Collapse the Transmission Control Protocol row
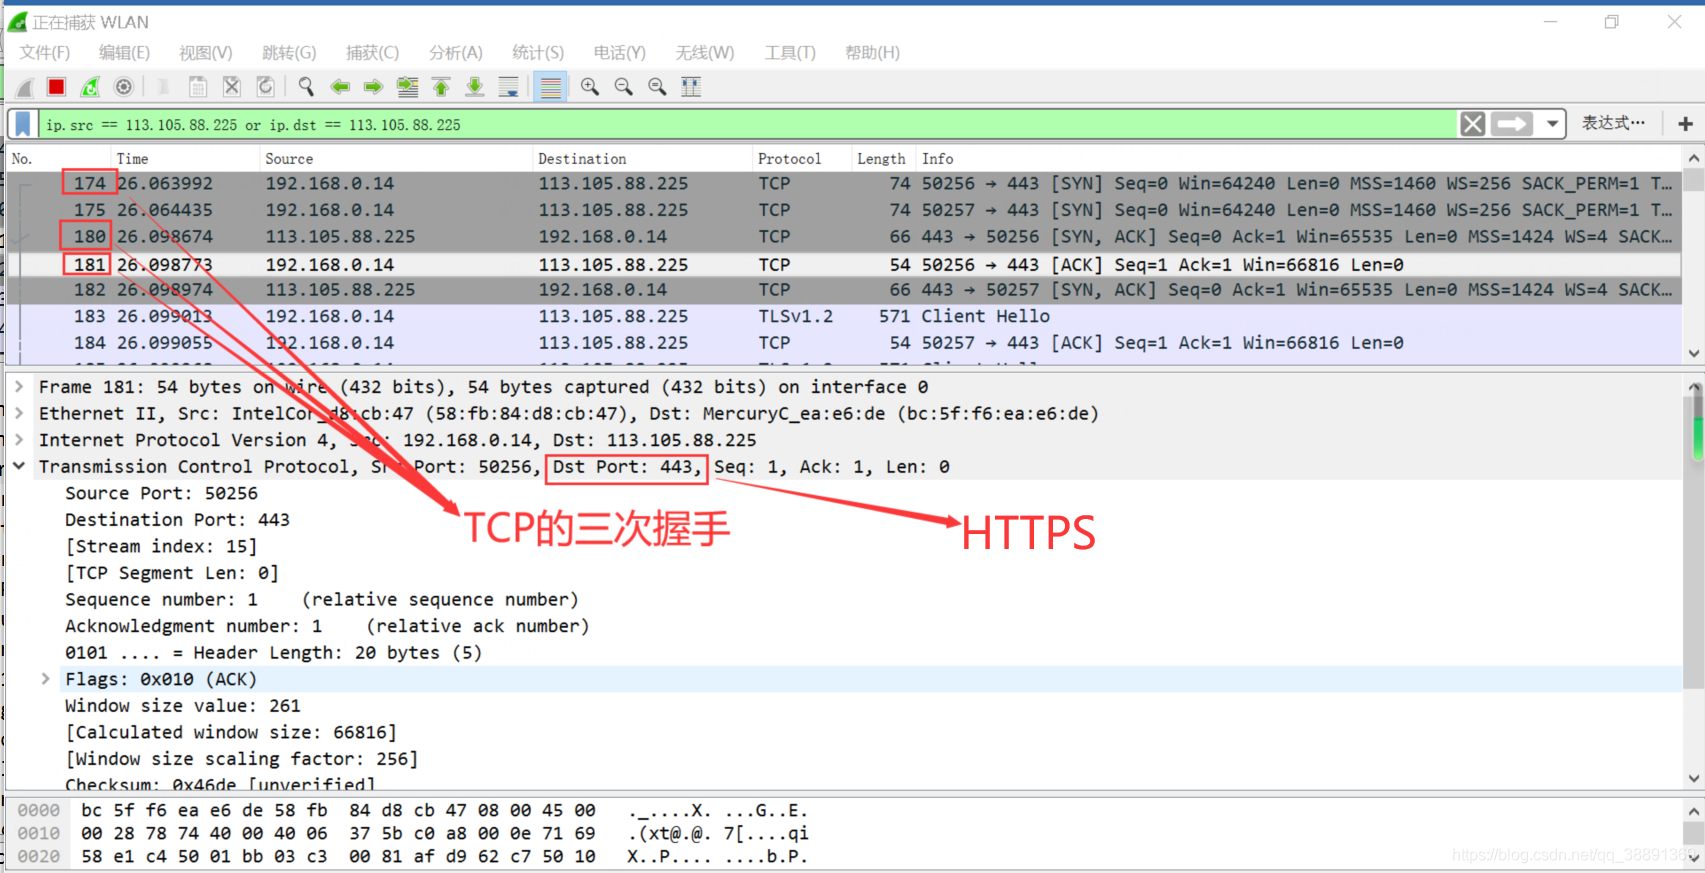This screenshot has width=1705, height=873. point(19,466)
